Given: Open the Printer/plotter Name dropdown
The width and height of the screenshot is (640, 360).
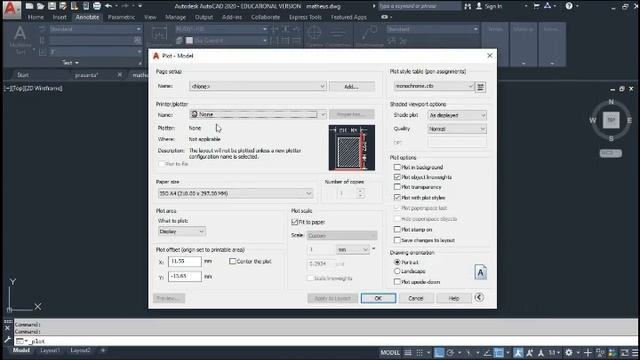Looking at the screenshot, I should click(258, 114).
